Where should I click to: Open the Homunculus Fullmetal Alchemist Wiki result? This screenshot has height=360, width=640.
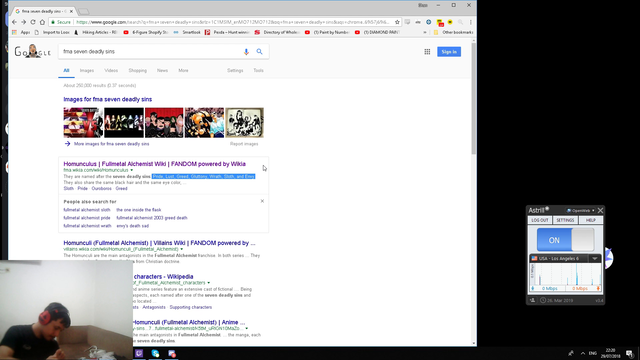(154, 164)
